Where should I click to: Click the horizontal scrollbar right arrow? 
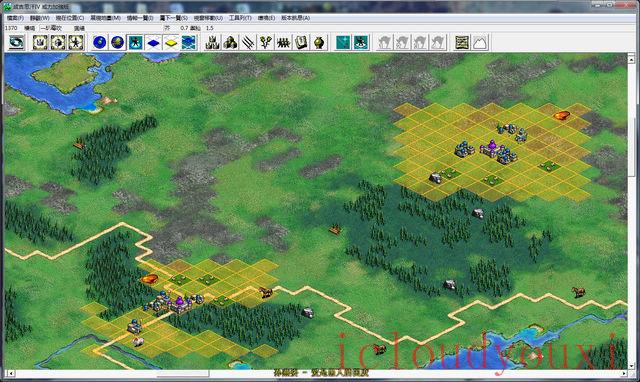tap(624, 373)
